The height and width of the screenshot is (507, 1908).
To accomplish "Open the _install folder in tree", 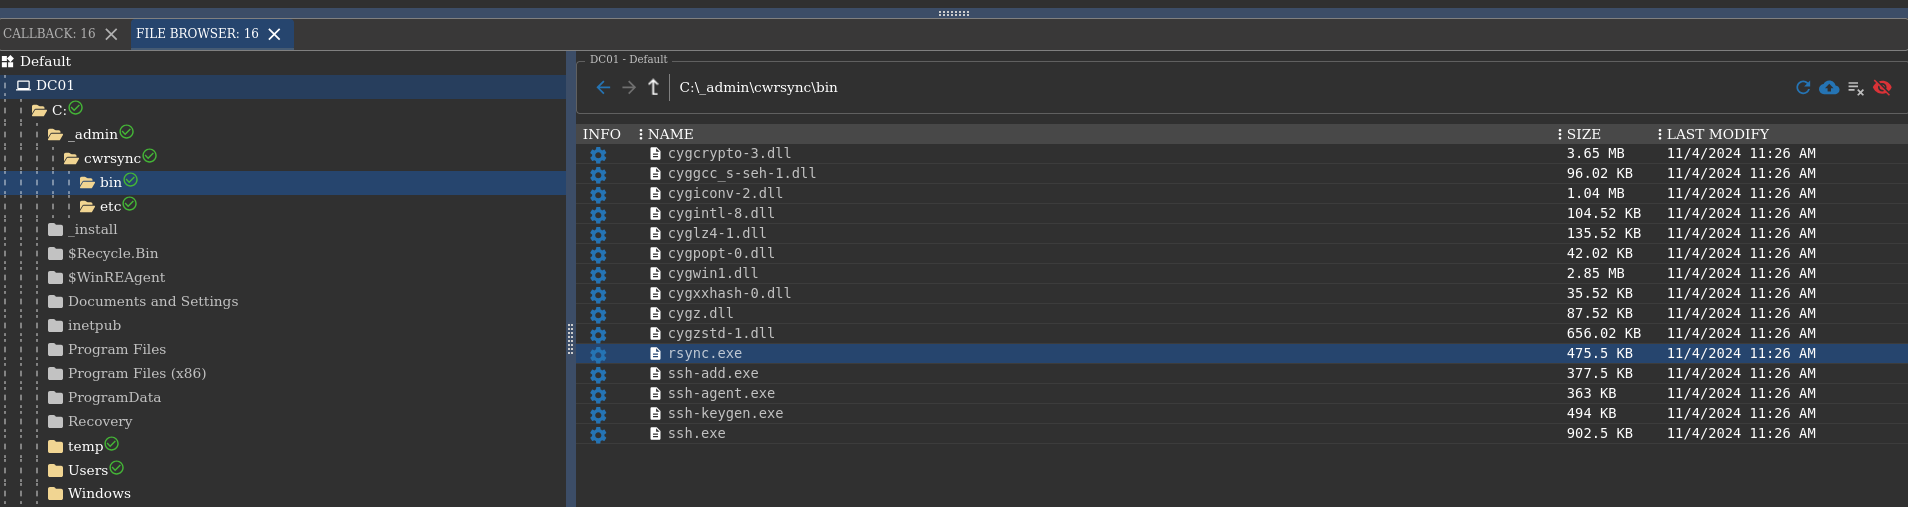I will (92, 230).
